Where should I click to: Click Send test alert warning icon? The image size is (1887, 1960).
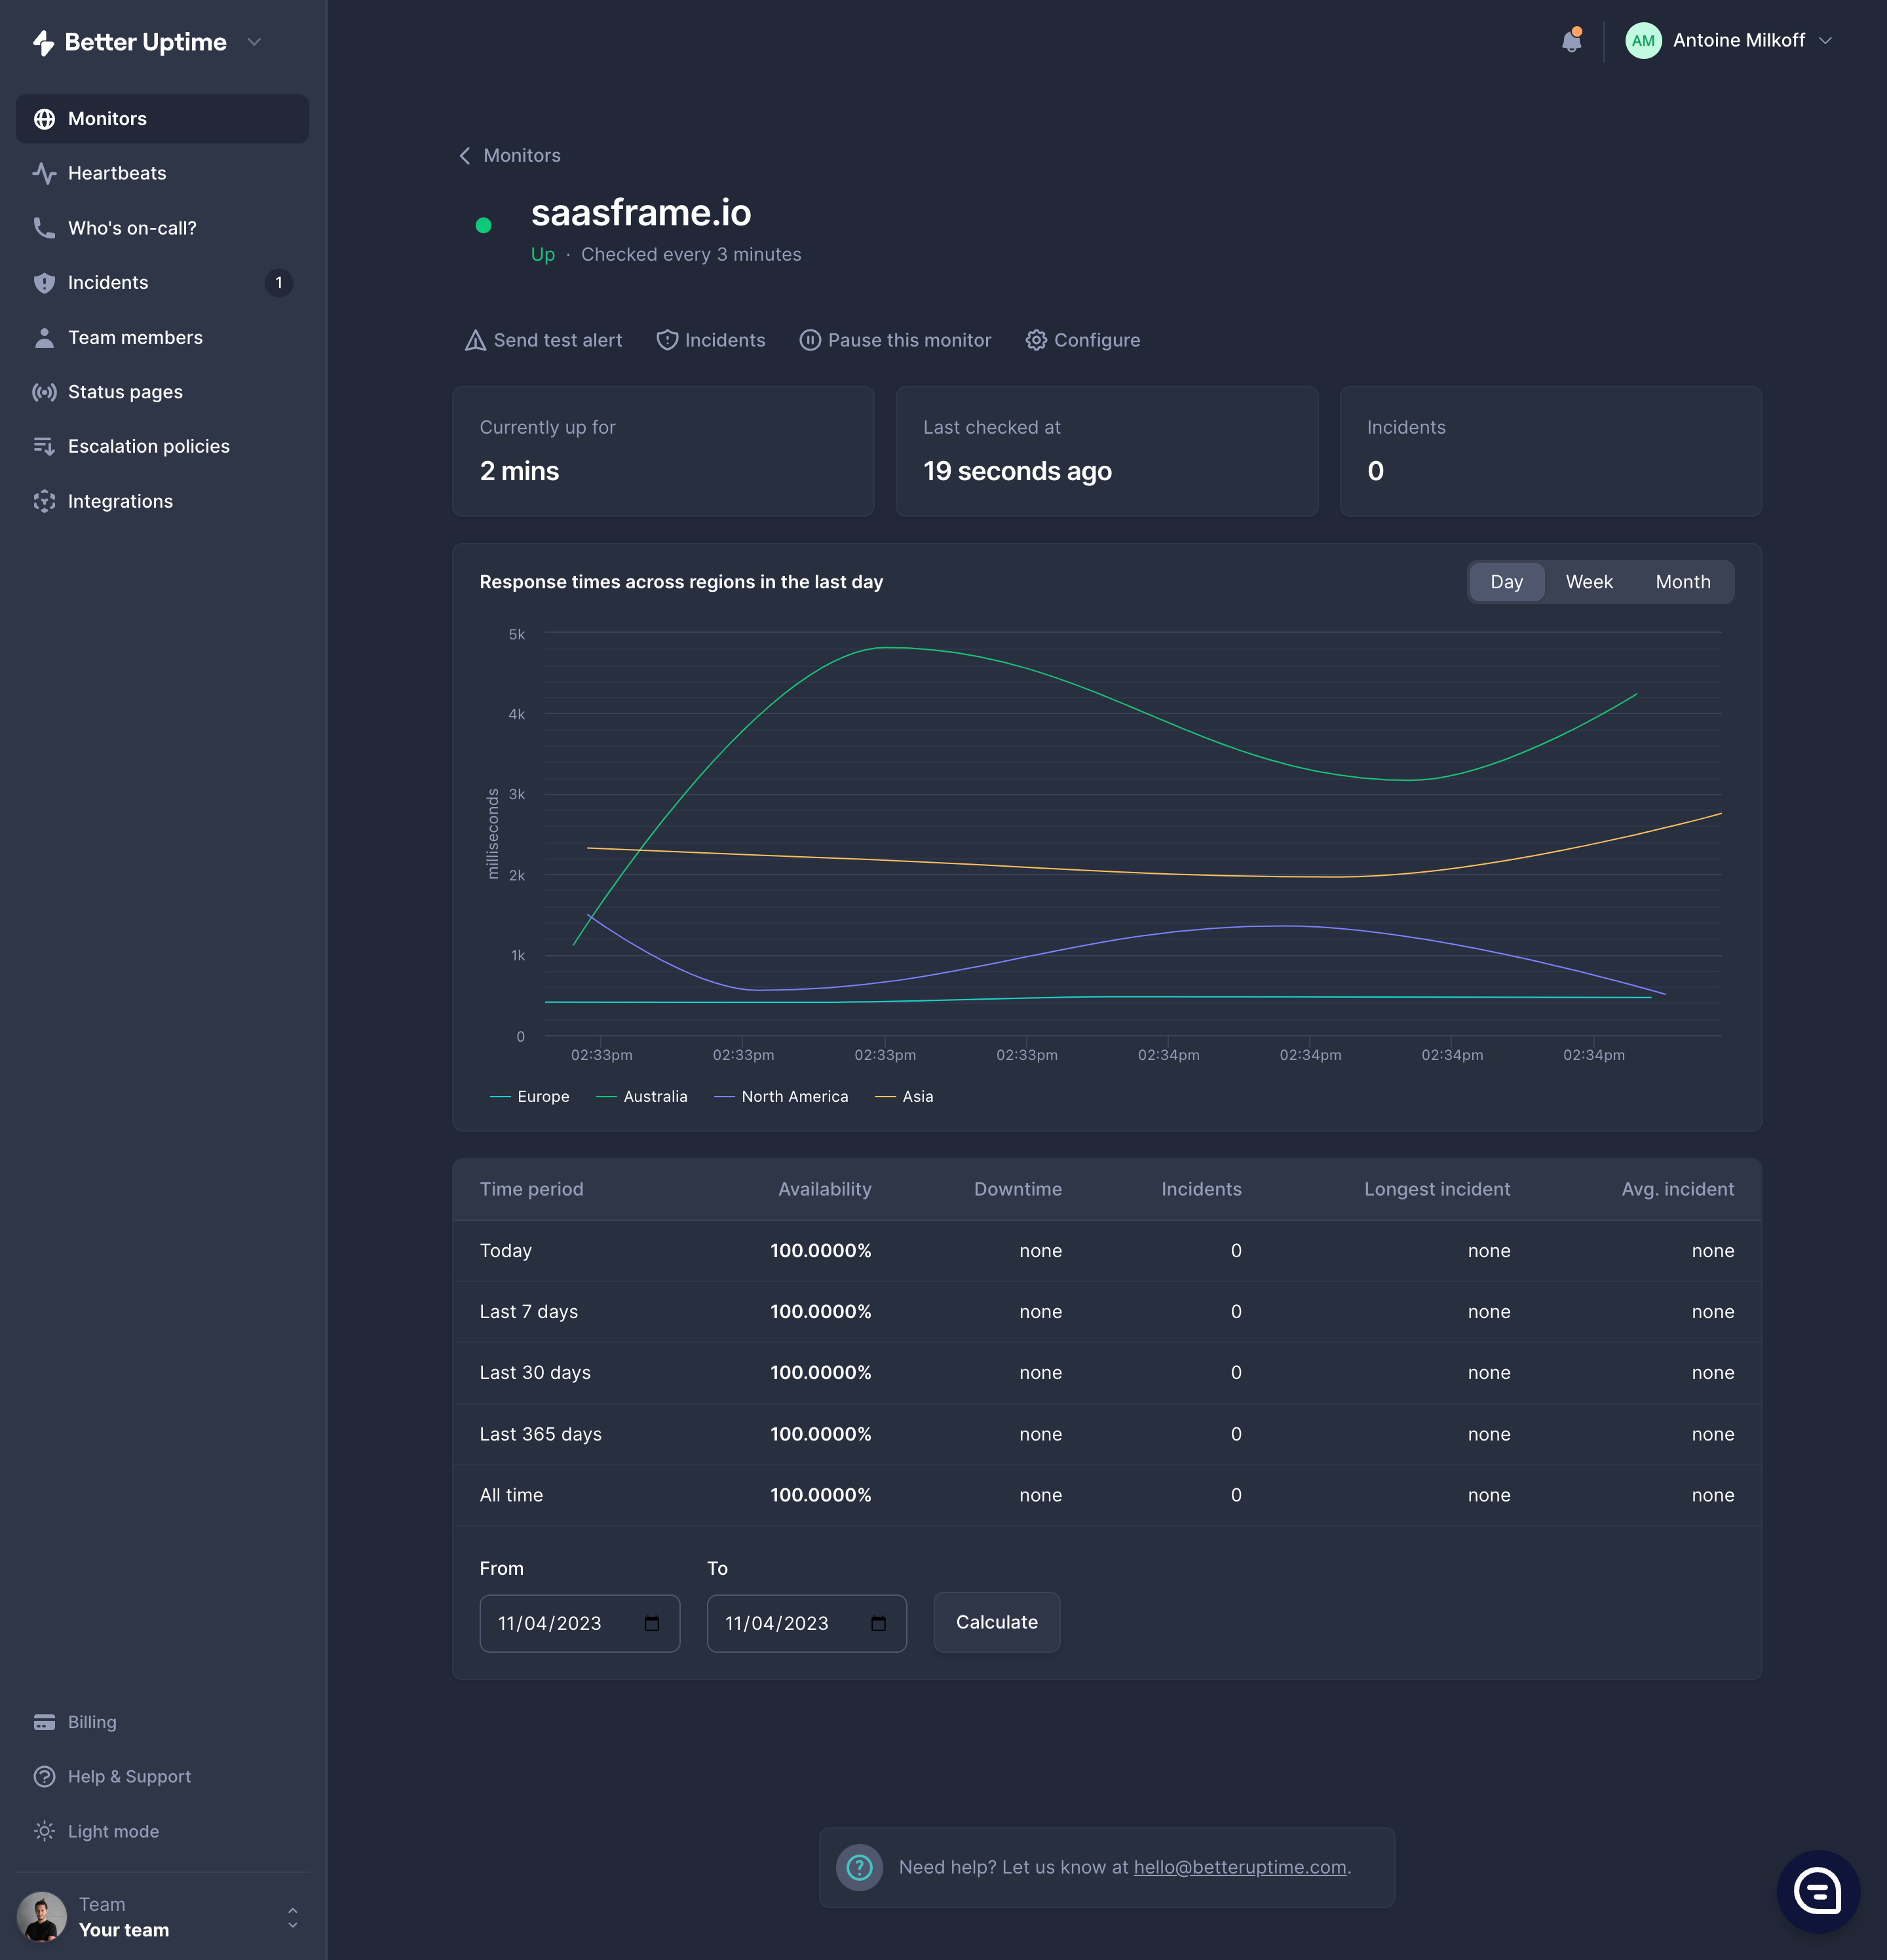pos(475,340)
